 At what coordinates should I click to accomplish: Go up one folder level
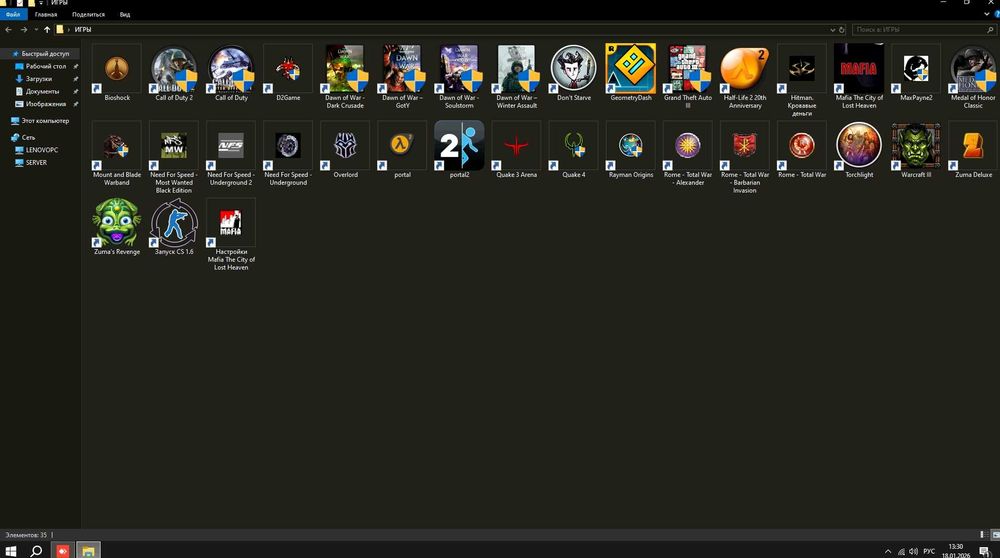pos(47,29)
